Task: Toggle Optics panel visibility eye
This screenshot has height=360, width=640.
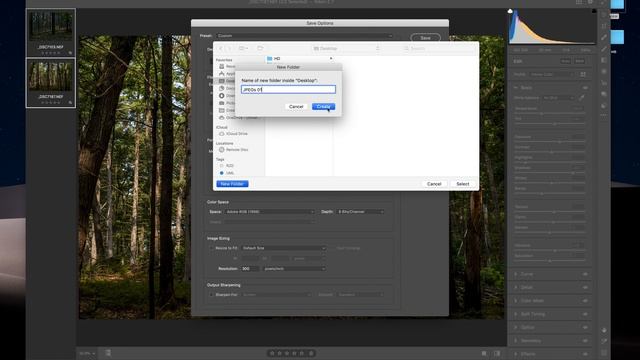Action: pos(585,327)
